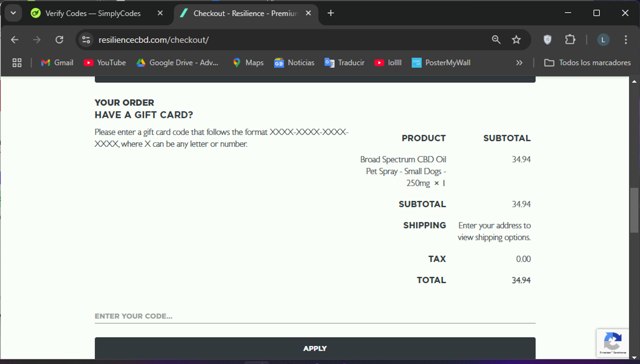
Task: Open the Gmail bookmark
Action: click(57, 62)
